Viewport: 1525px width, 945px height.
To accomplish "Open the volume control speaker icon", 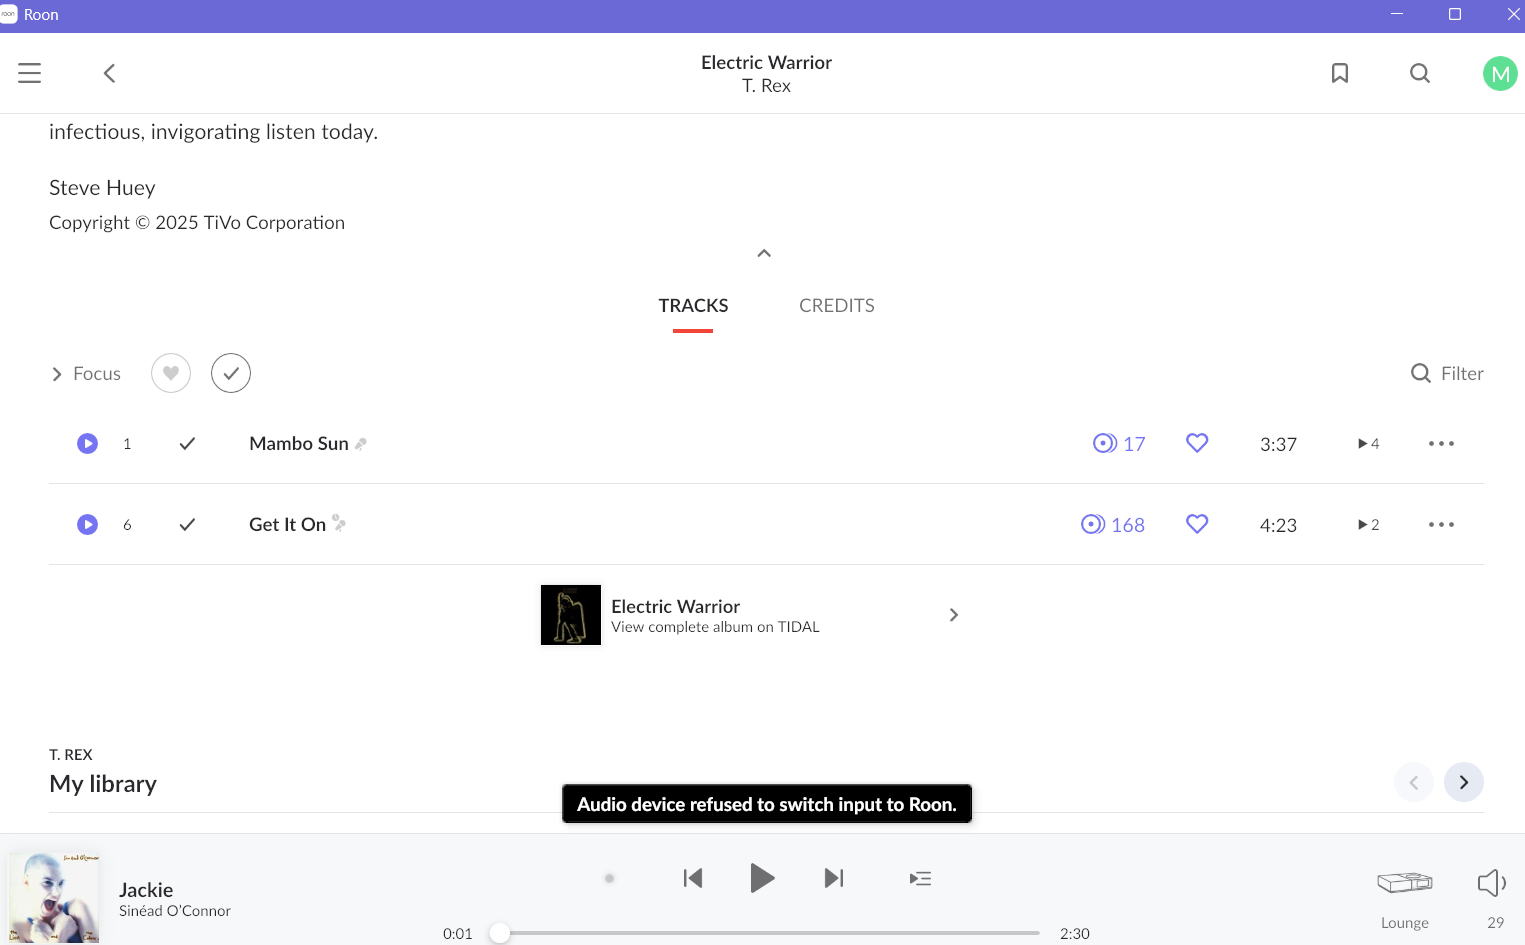I will (1492, 882).
